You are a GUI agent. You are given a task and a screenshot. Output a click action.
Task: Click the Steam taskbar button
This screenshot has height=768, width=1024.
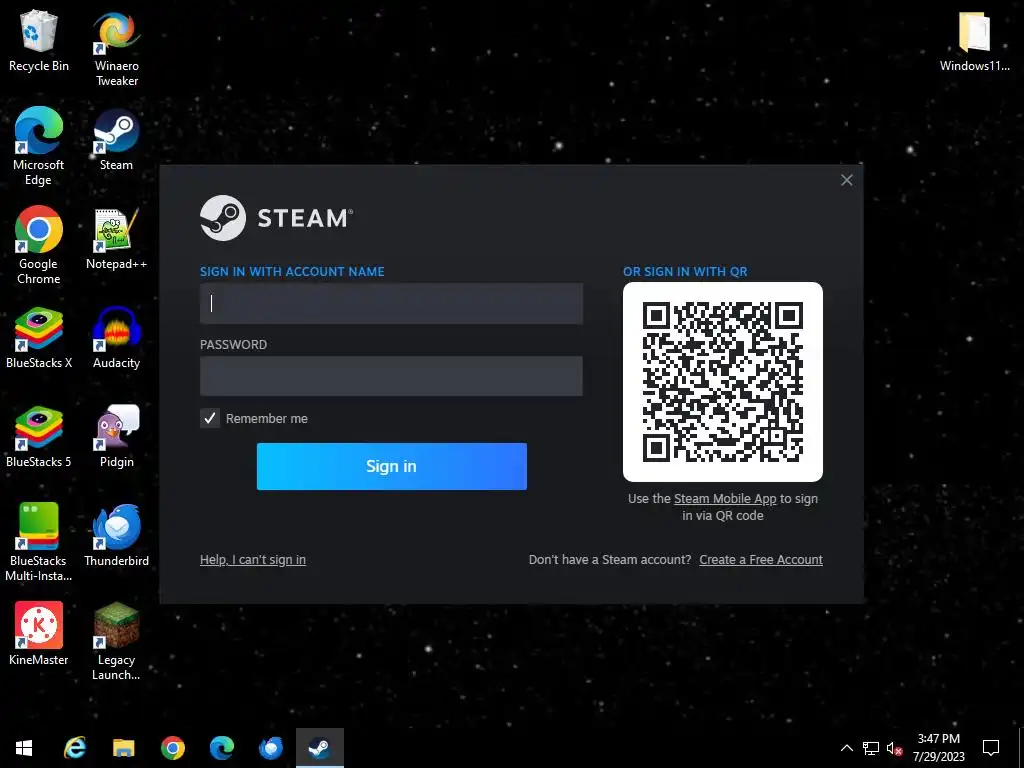(x=319, y=748)
